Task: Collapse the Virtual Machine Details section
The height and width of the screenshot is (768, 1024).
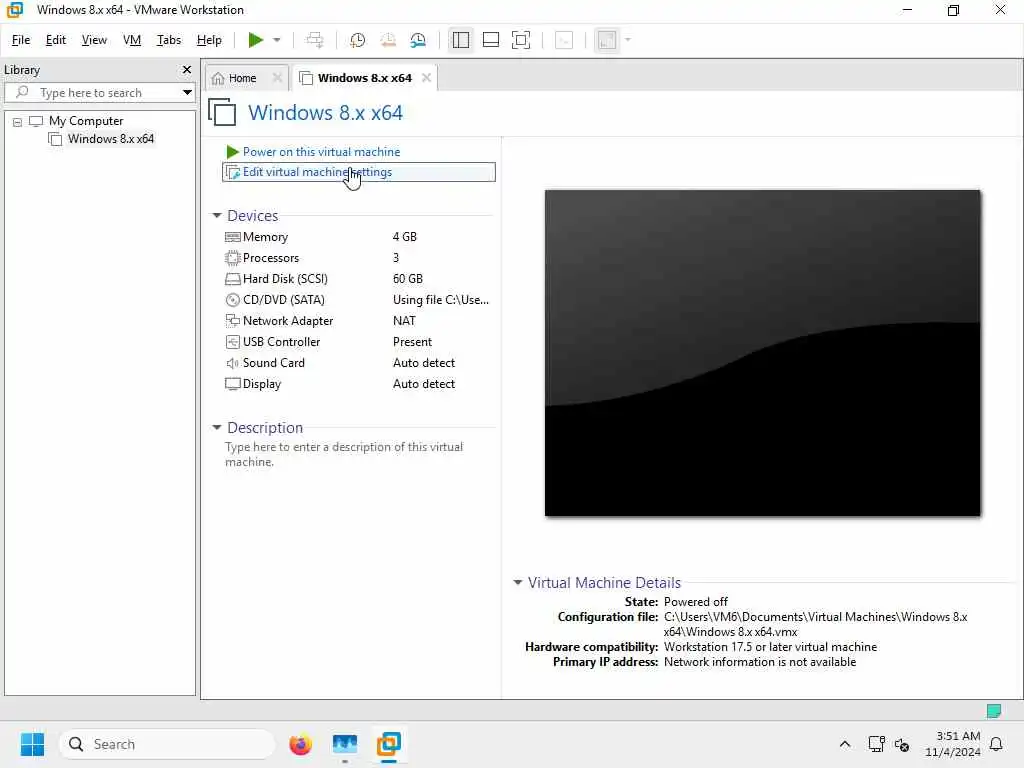Action: pyautogui.click(x=517, y=582)
